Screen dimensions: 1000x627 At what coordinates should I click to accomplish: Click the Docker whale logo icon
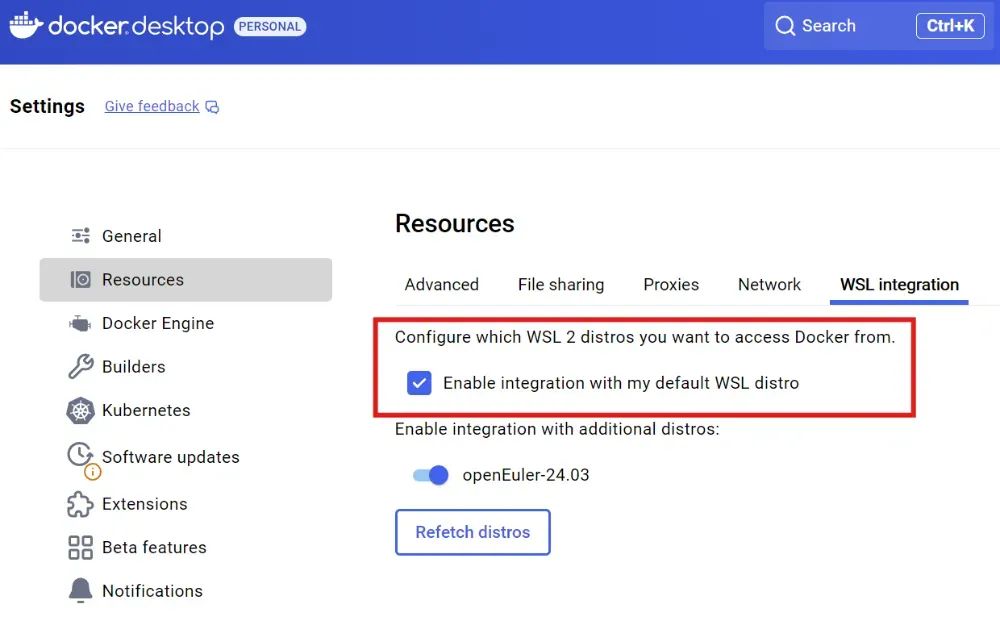26,25
